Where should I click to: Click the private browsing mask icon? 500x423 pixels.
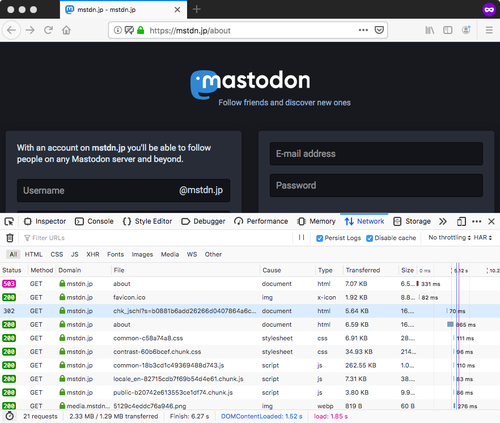pos(489,9)
